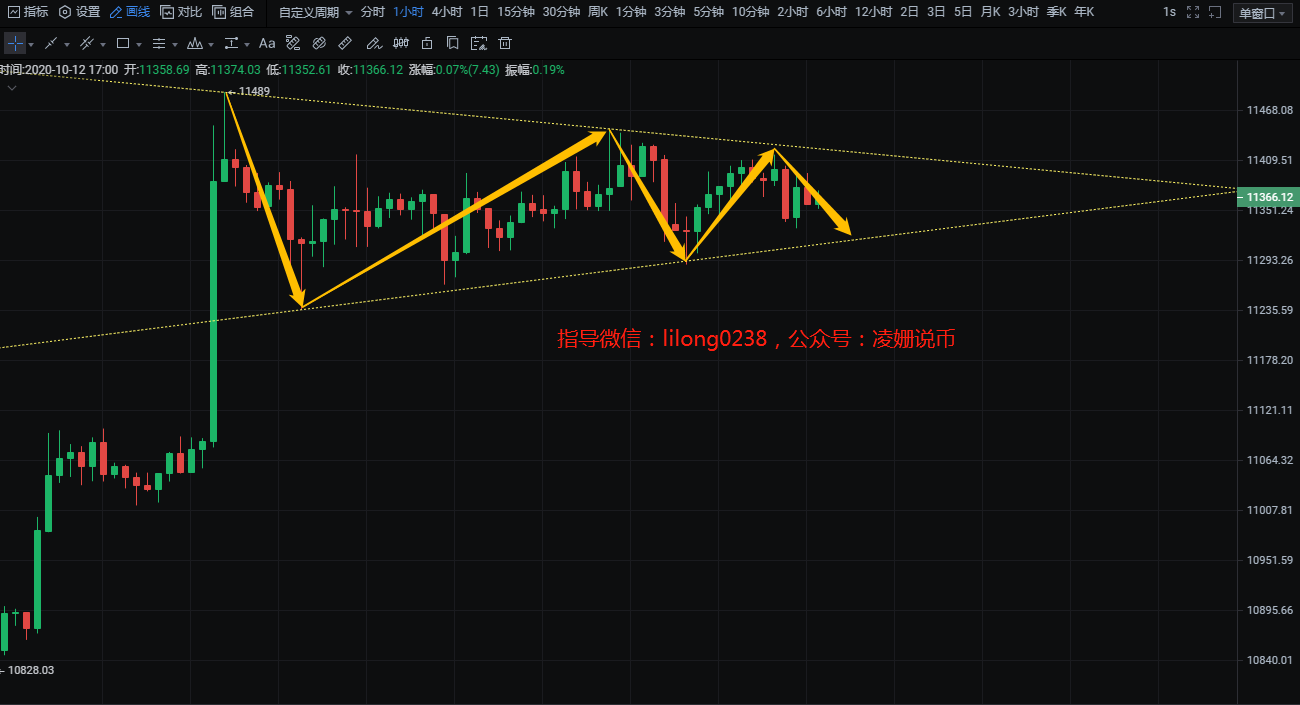Select the rectangle shape drawing tool
Image resolution: width=1300 pixels, height=705 pixels.
123,44
